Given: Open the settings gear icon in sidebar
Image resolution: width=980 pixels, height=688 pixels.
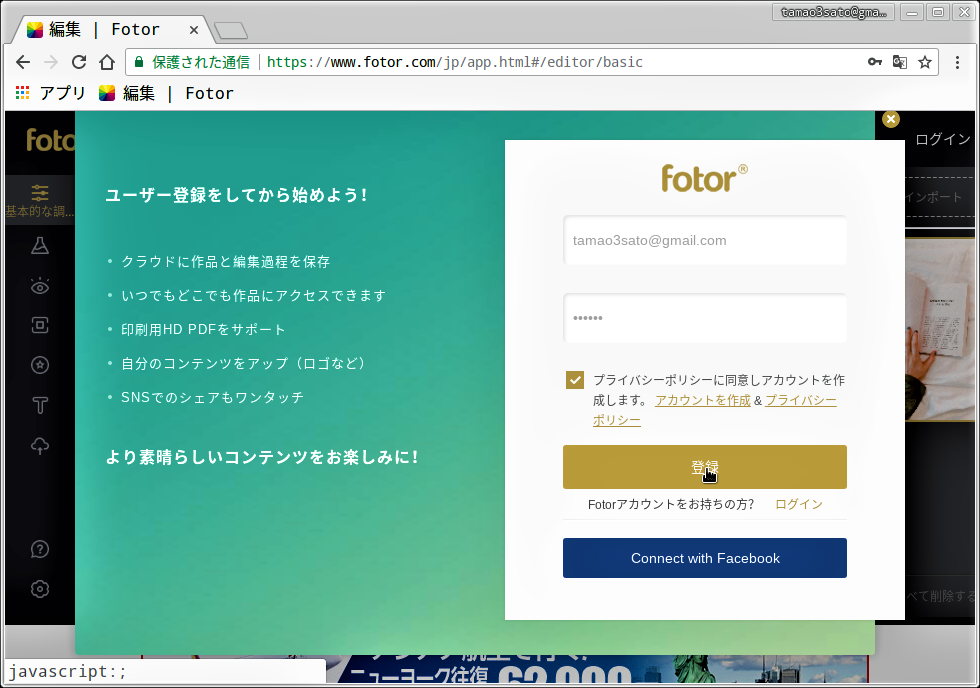Looking at the screenshot, I should click(40, 589).
